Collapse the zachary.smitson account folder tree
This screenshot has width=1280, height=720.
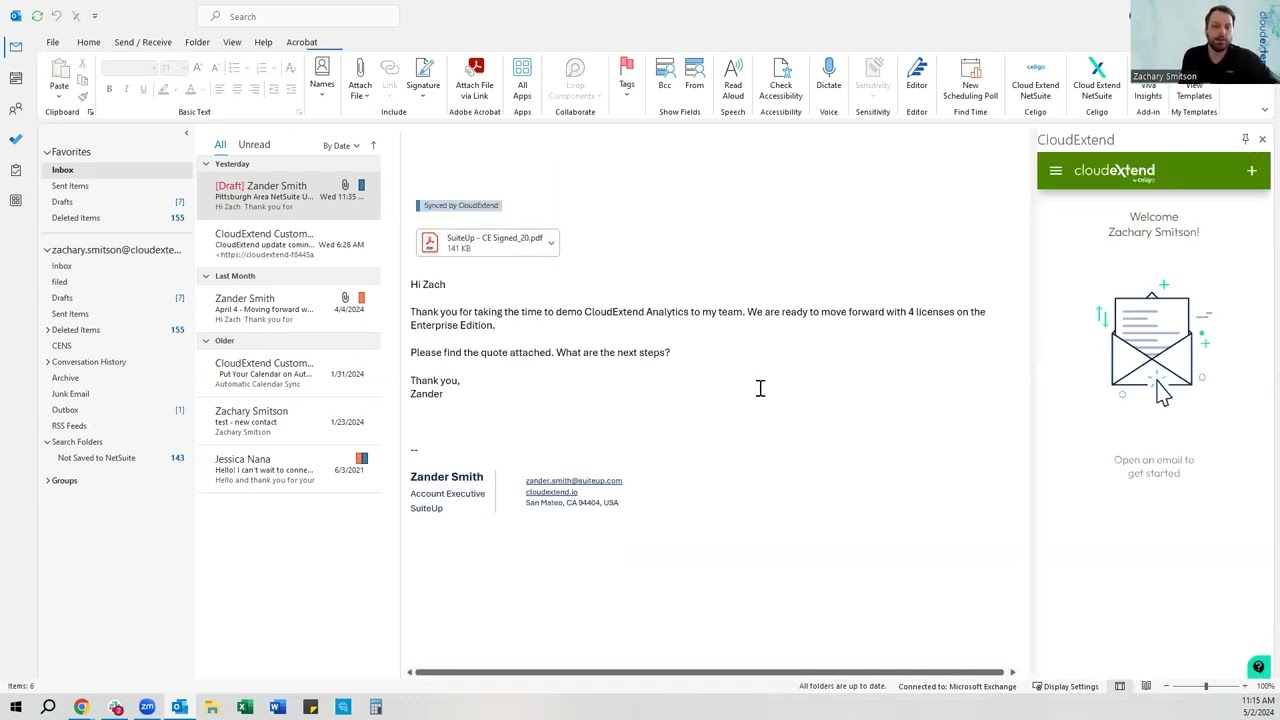coord(46,250)
